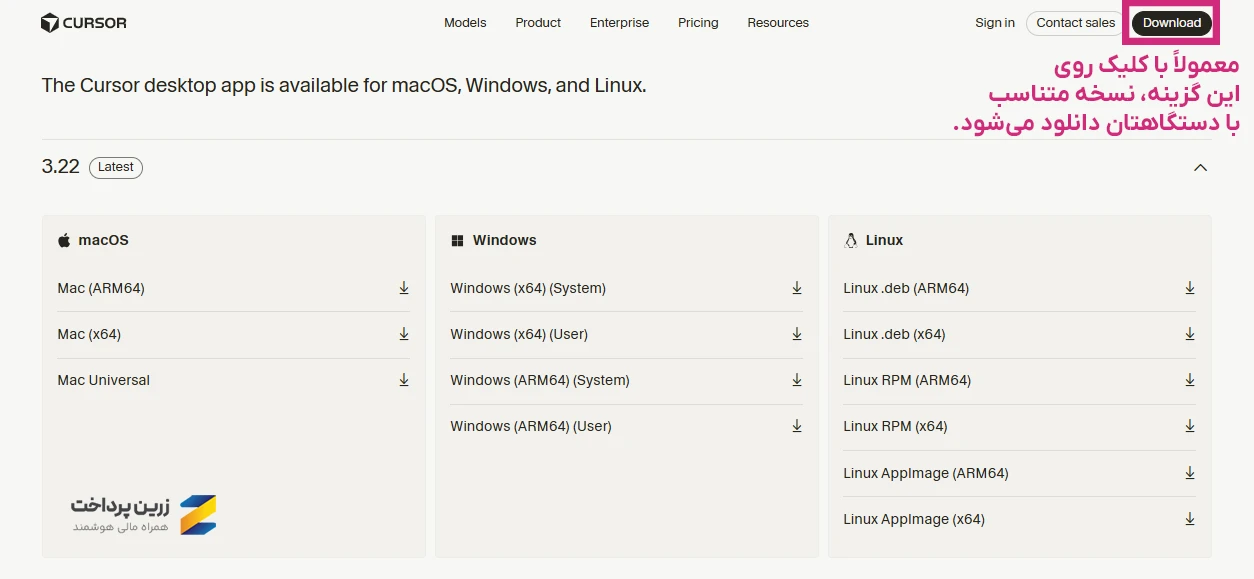Select the Mac (ARM64) download link
This screenshot has width=1254, height=579.
point(101,288)
